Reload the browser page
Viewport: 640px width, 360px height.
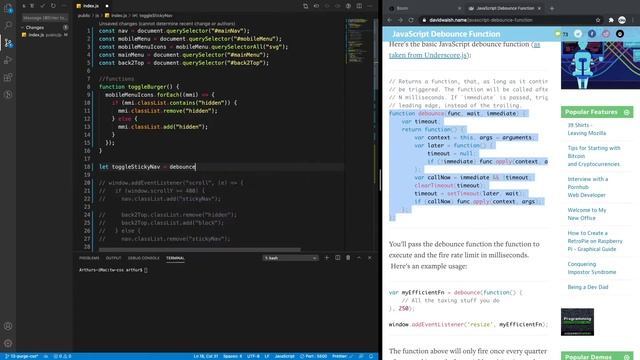click(x=411, y=20)
